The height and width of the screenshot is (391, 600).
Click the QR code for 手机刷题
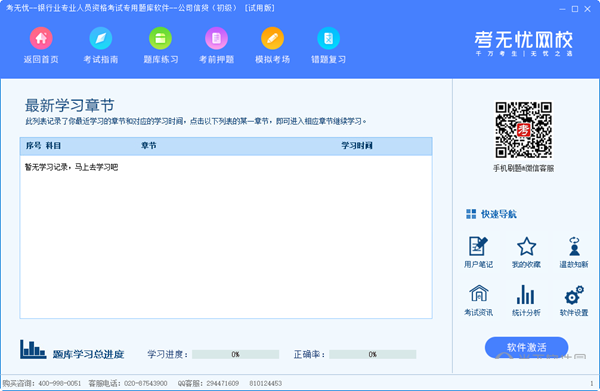click(523, 130)
